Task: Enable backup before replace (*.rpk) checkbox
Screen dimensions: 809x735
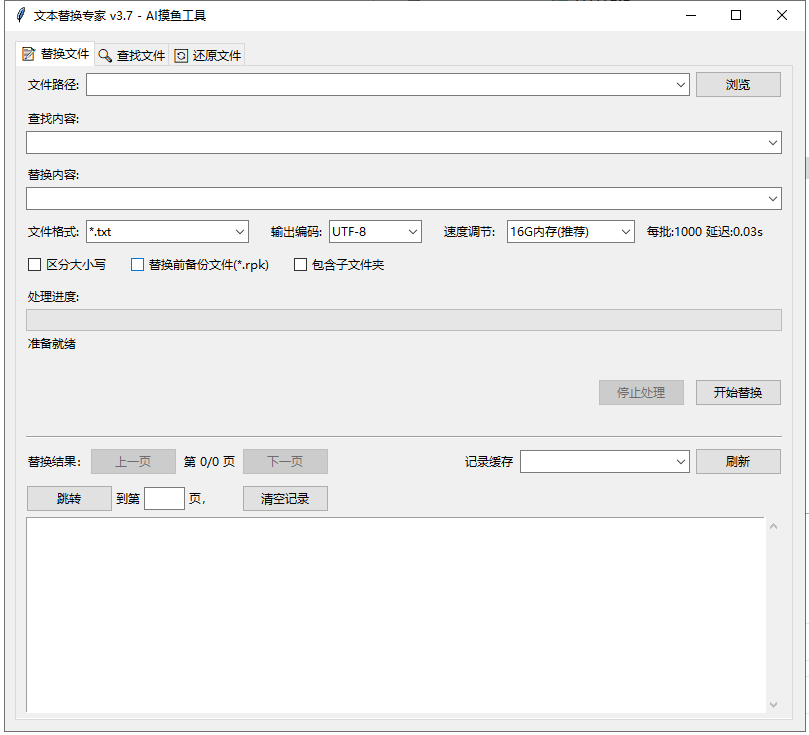Action: point(136,264)
